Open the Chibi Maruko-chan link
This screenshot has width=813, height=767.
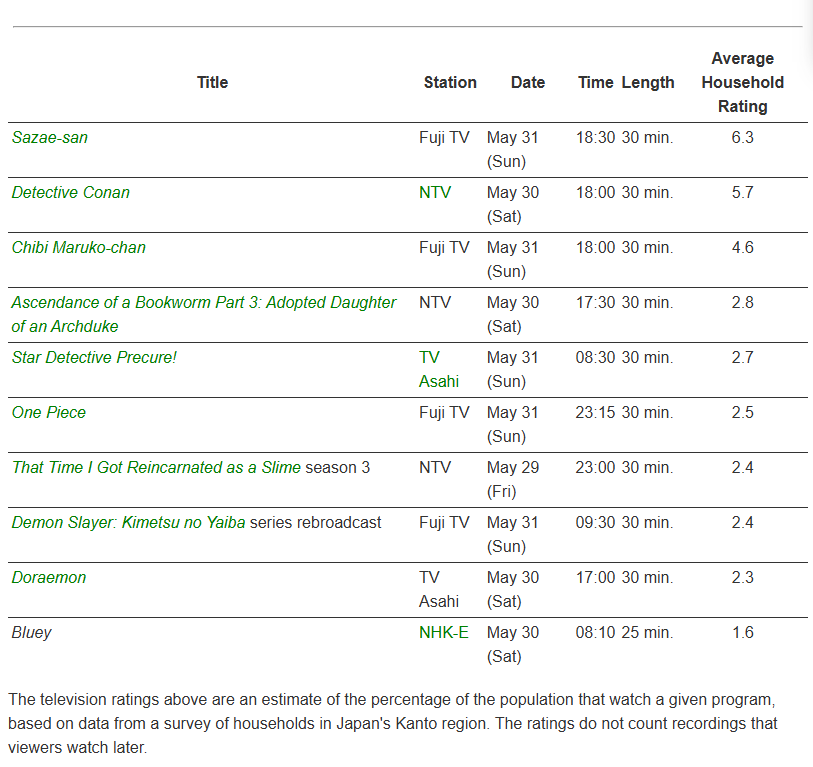point(79,247)
